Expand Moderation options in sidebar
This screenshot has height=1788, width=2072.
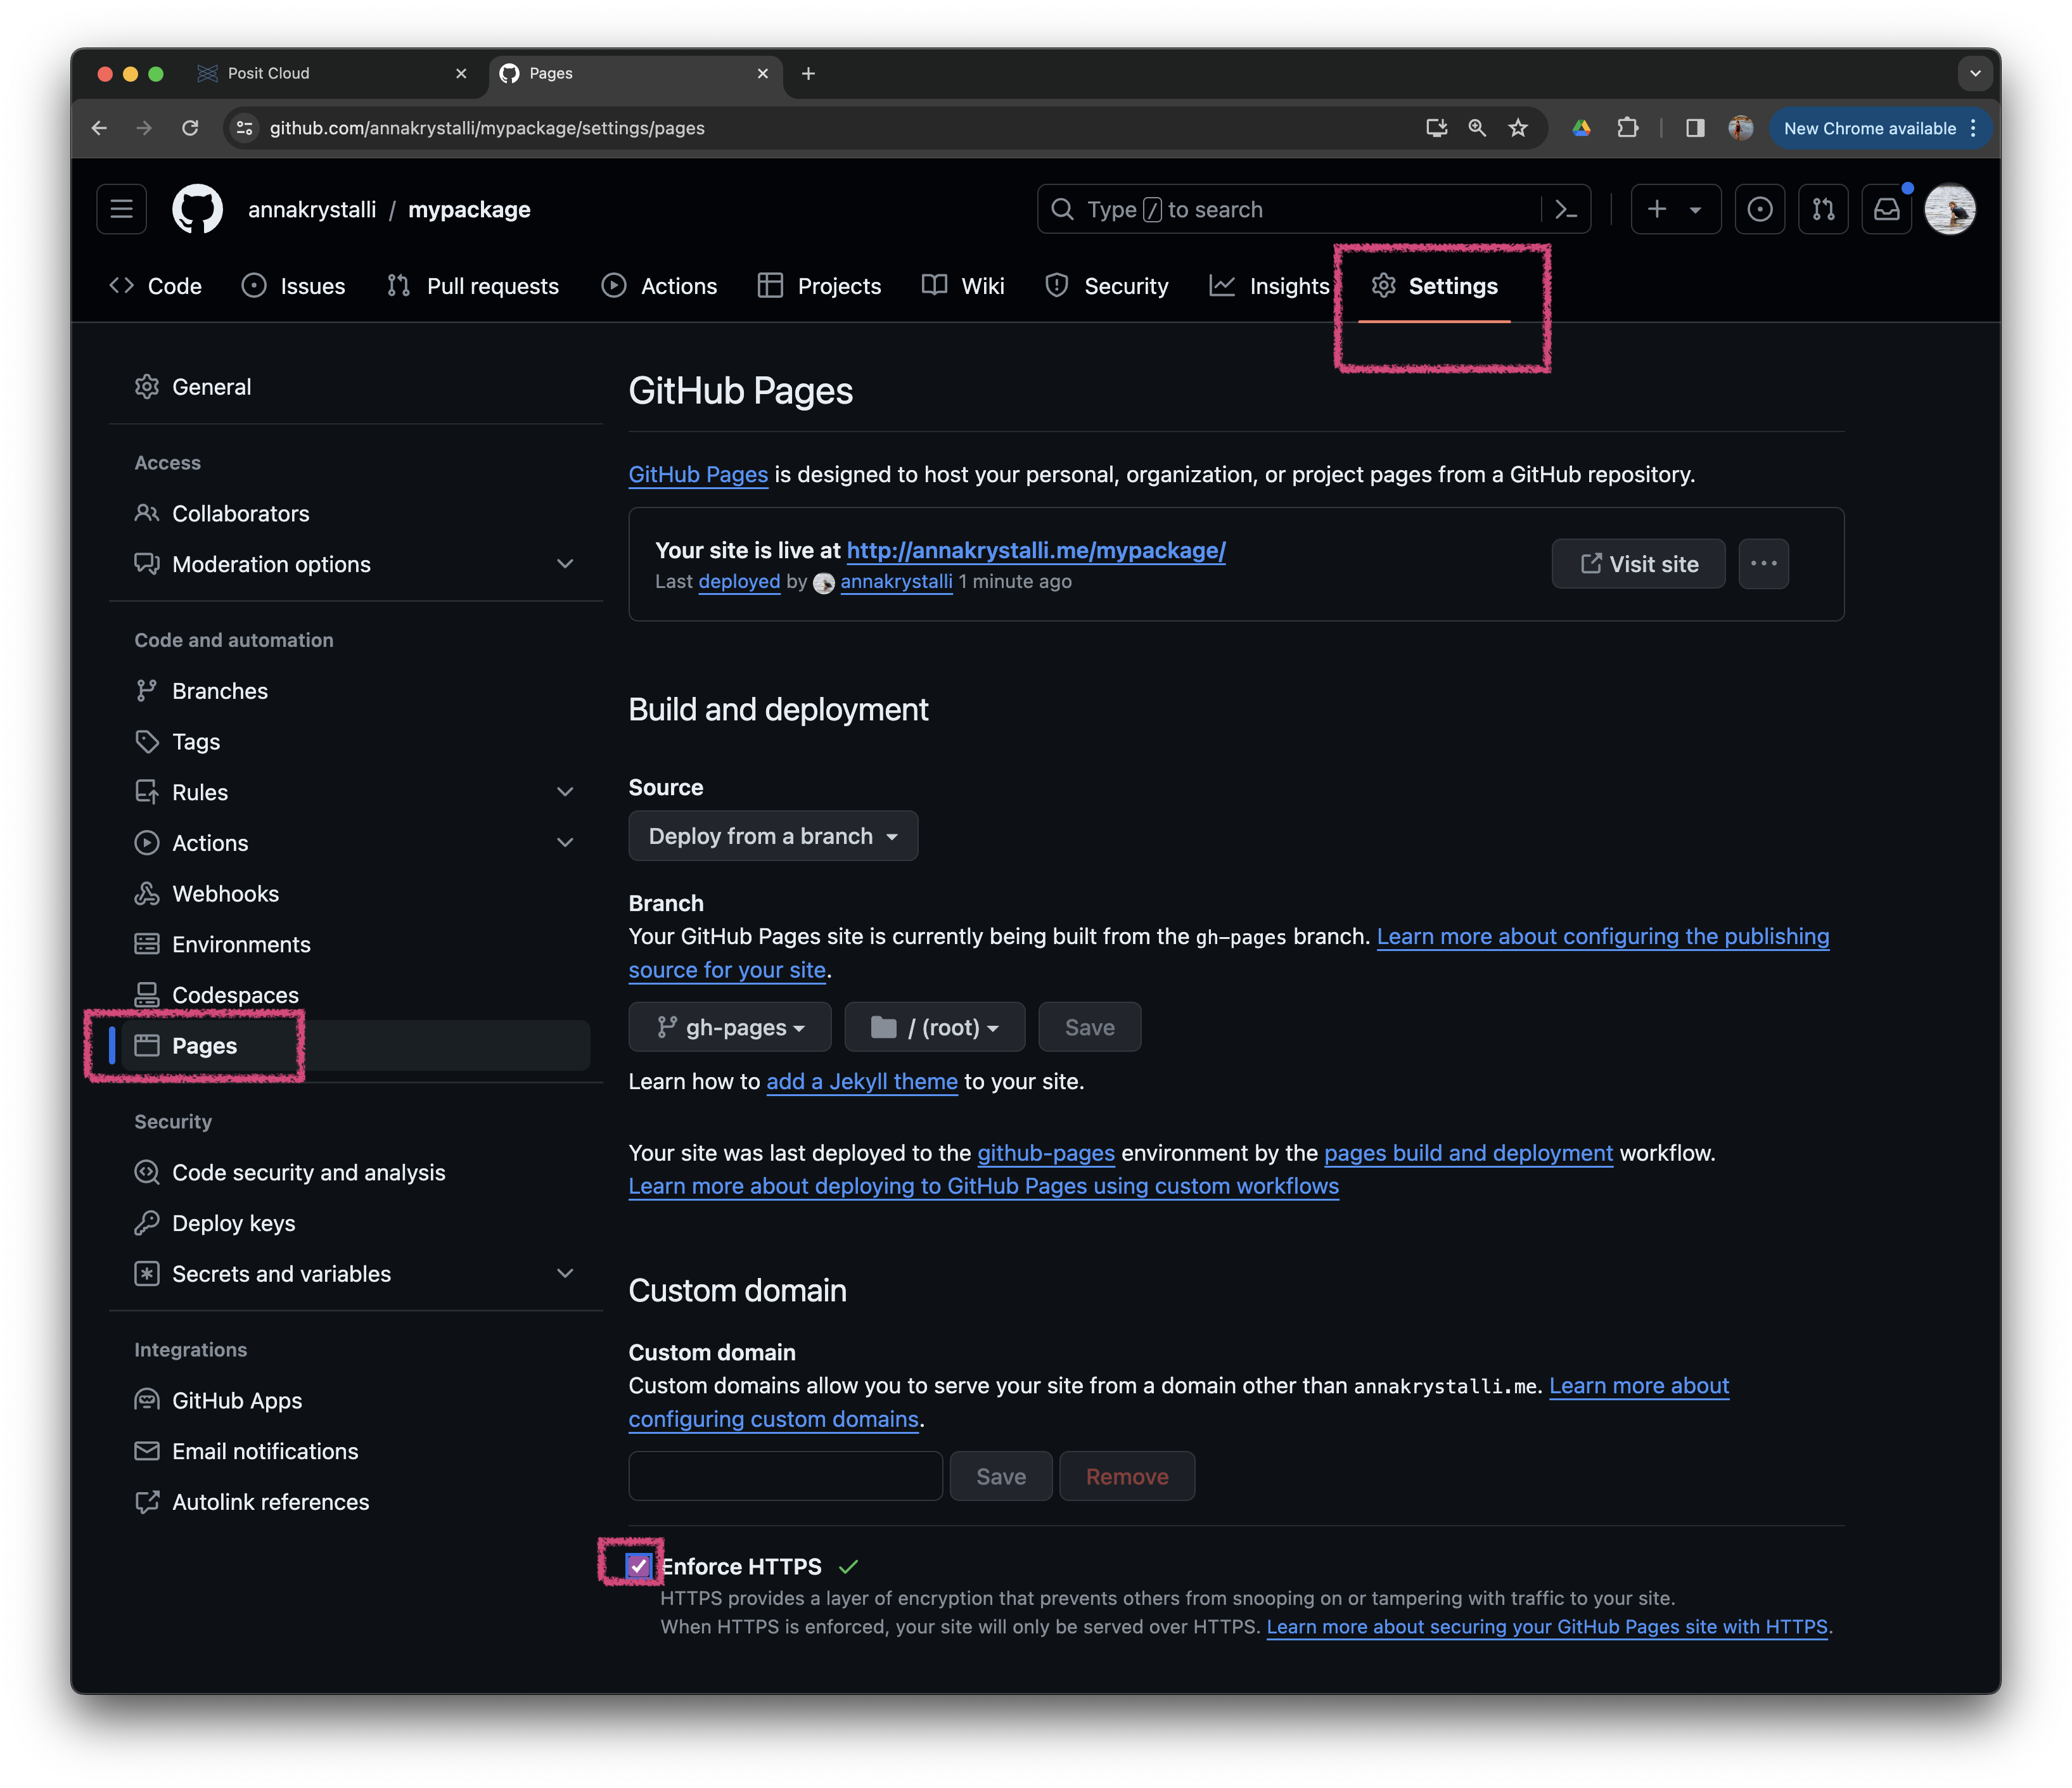coord(565,564)
